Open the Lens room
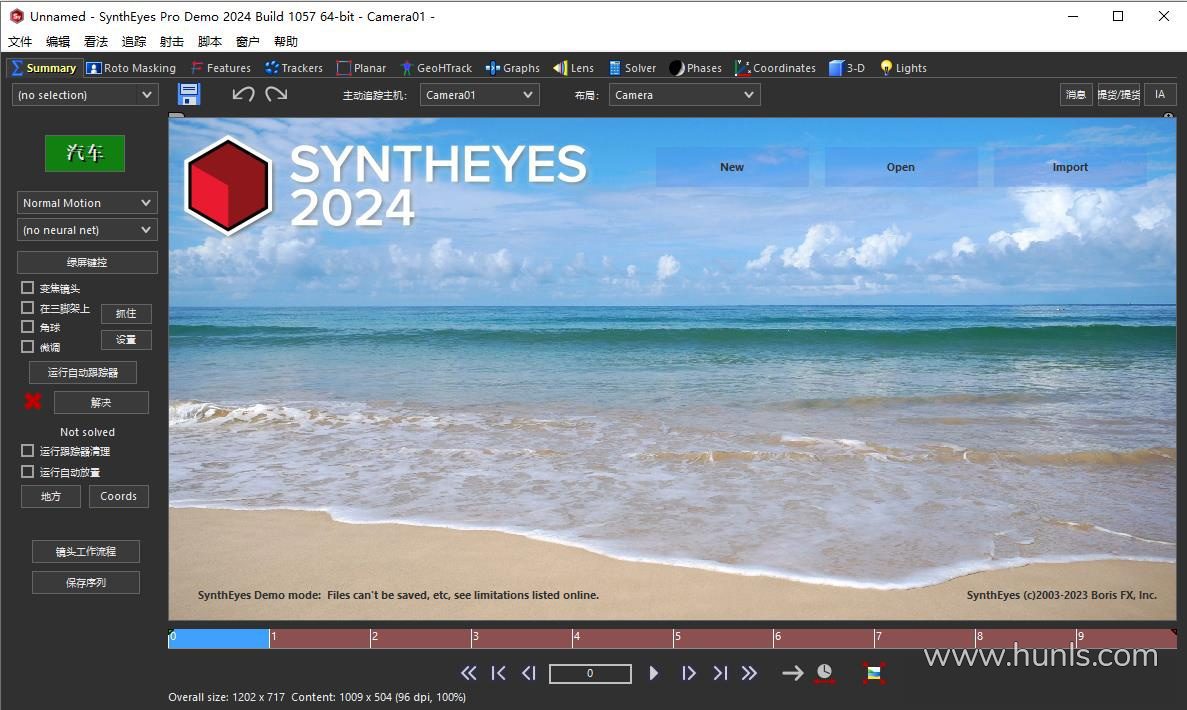Screen dimensions: 1187x710 573,68
